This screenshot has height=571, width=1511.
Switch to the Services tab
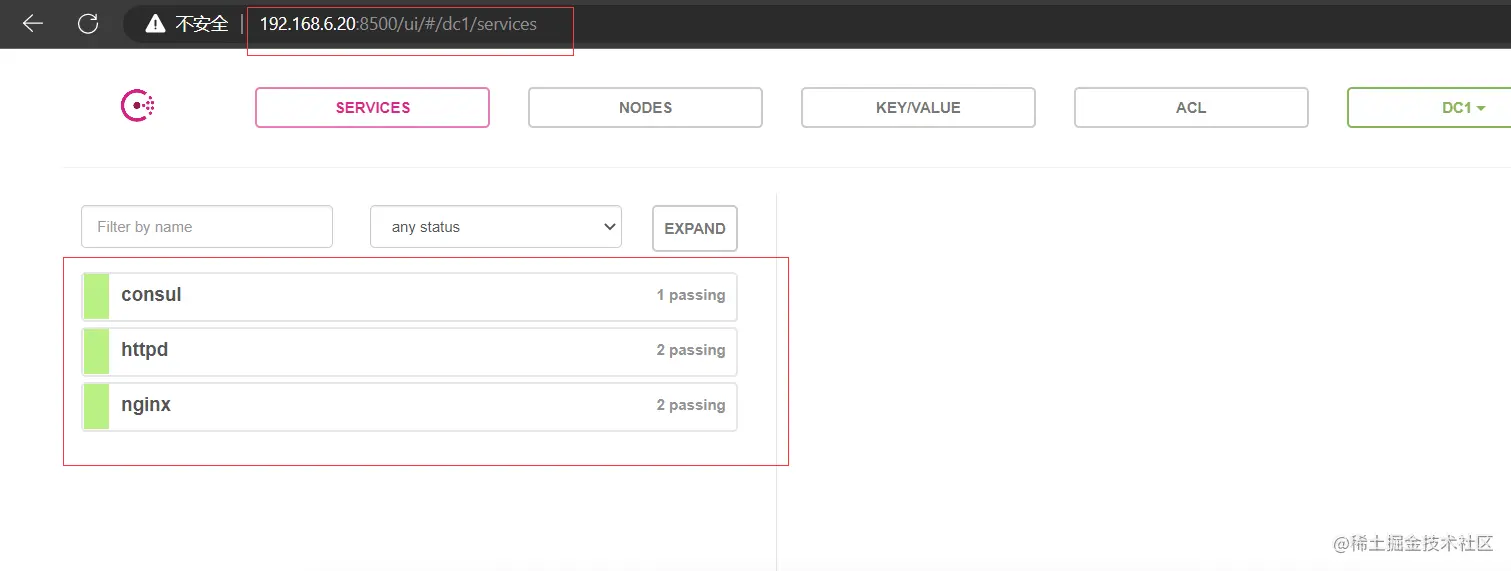click(372, 108)
